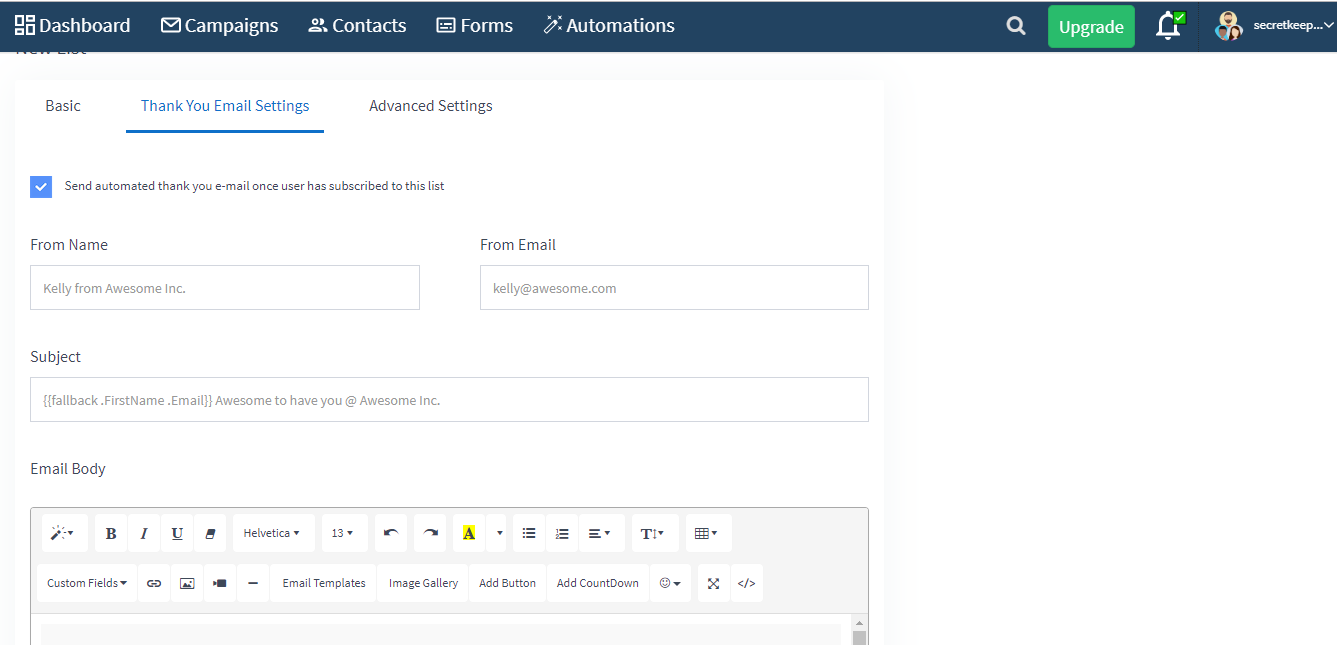The height and width of the screenshot is (645, 1337).
Task: Open the highlight color picker arrow
Action: (x=500, y=533)
